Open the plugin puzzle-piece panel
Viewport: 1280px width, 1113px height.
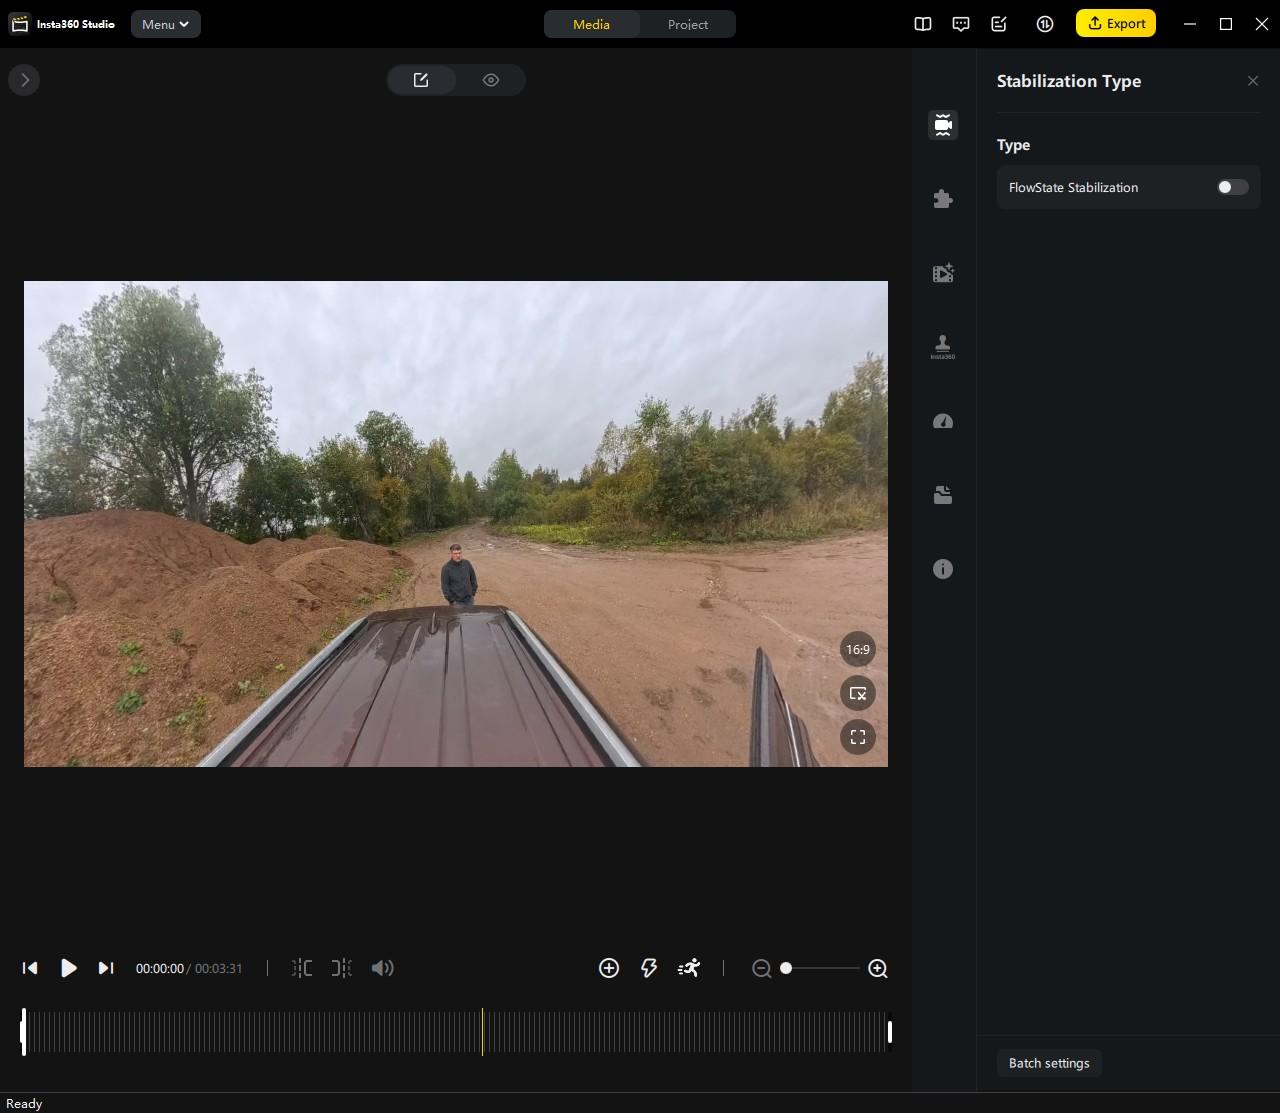pyautogui.click(x=942, y=198)
